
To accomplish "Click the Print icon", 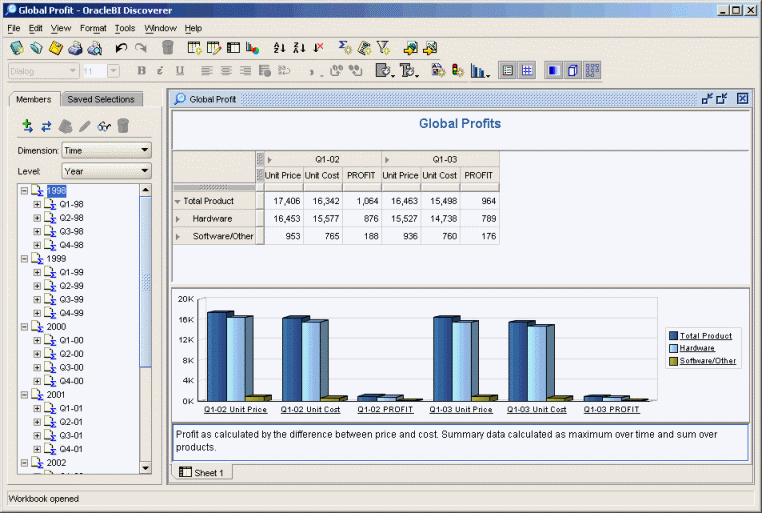I will [75, 48].
